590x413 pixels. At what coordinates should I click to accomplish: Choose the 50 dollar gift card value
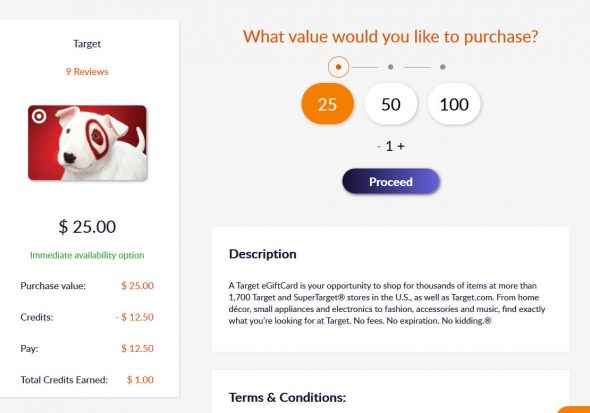tap(391, 104)
